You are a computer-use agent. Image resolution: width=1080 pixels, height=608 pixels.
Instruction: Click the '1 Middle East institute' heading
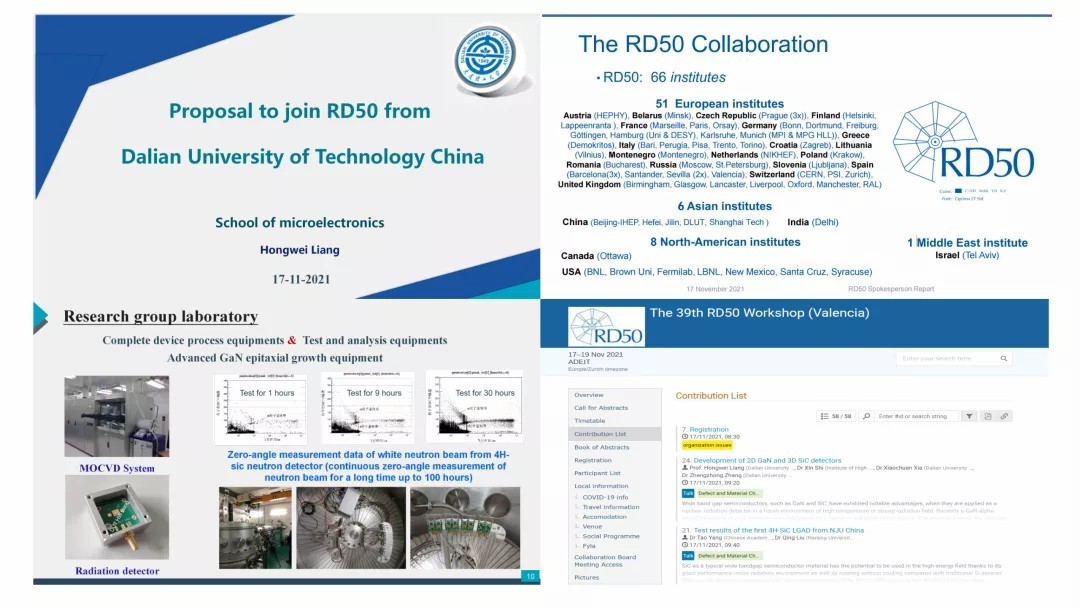[x=967, y=242]
